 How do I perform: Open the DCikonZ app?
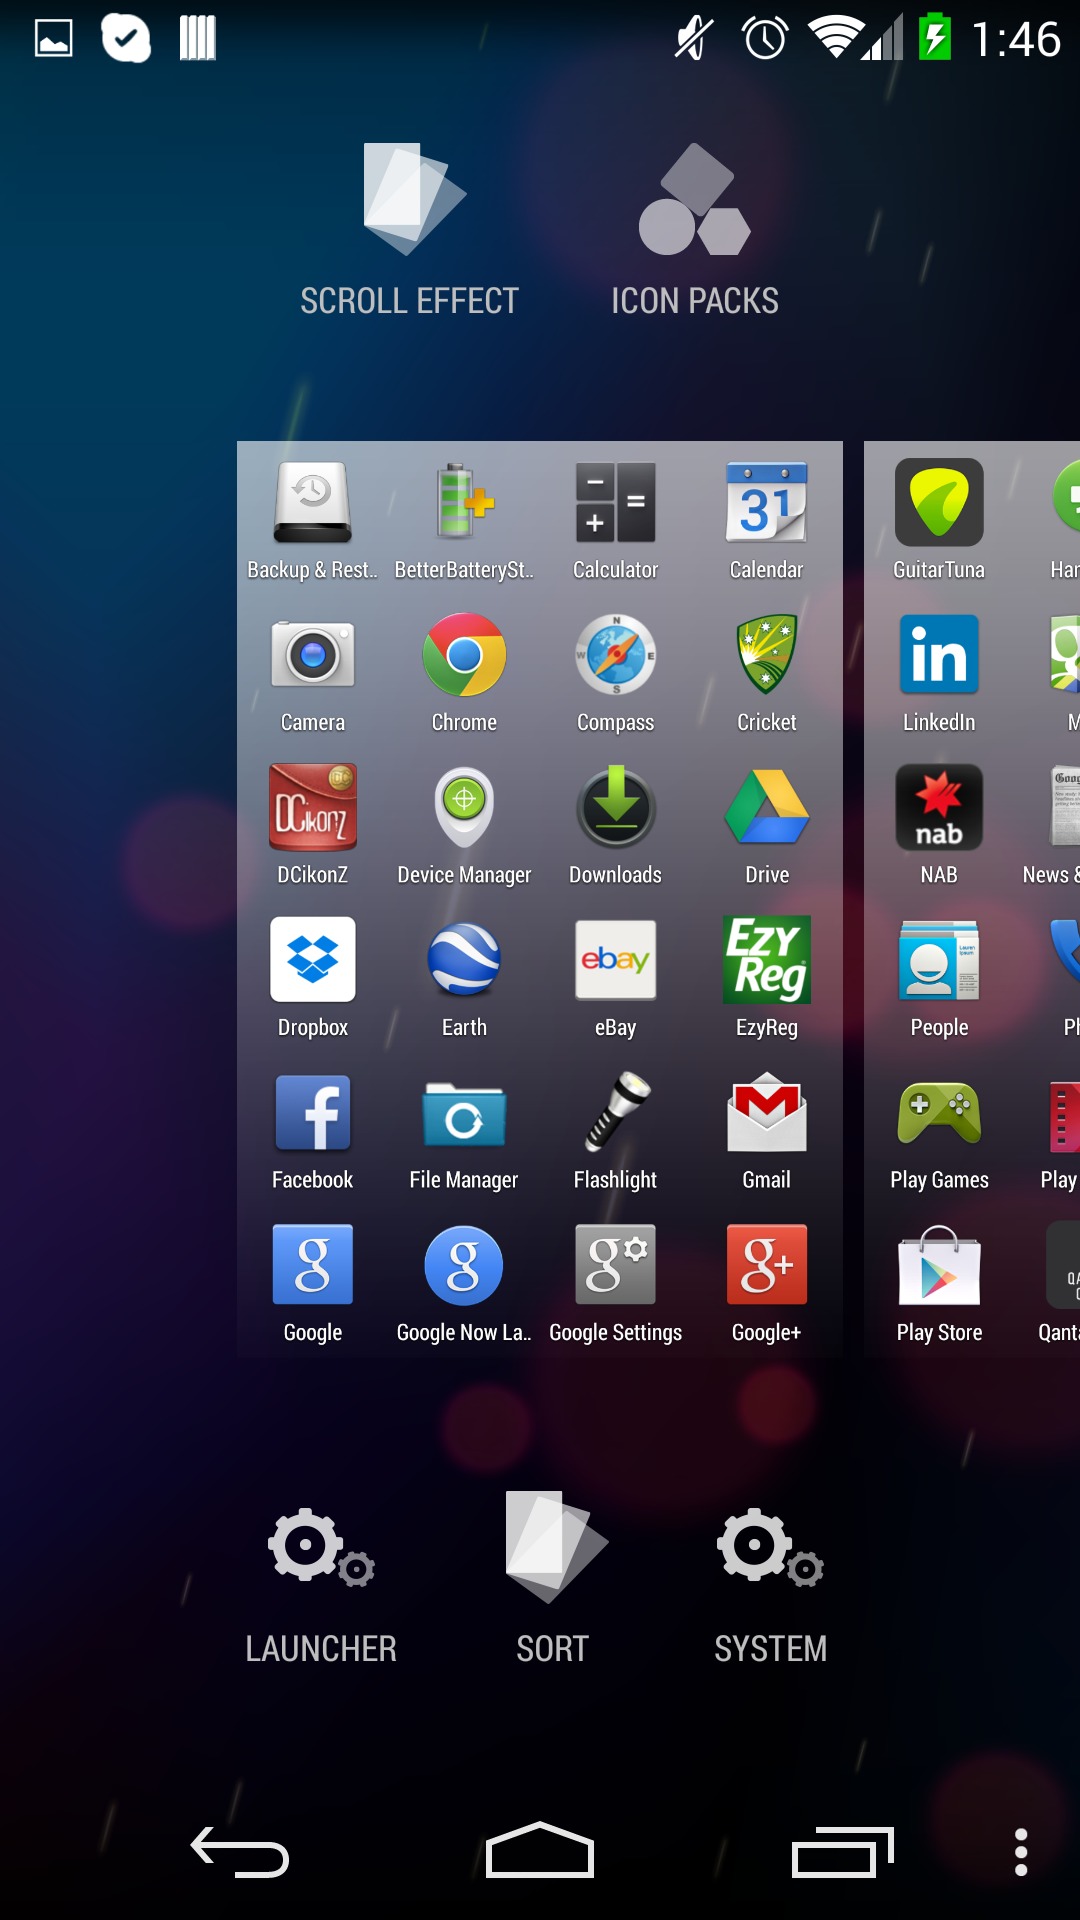point(313,826)
